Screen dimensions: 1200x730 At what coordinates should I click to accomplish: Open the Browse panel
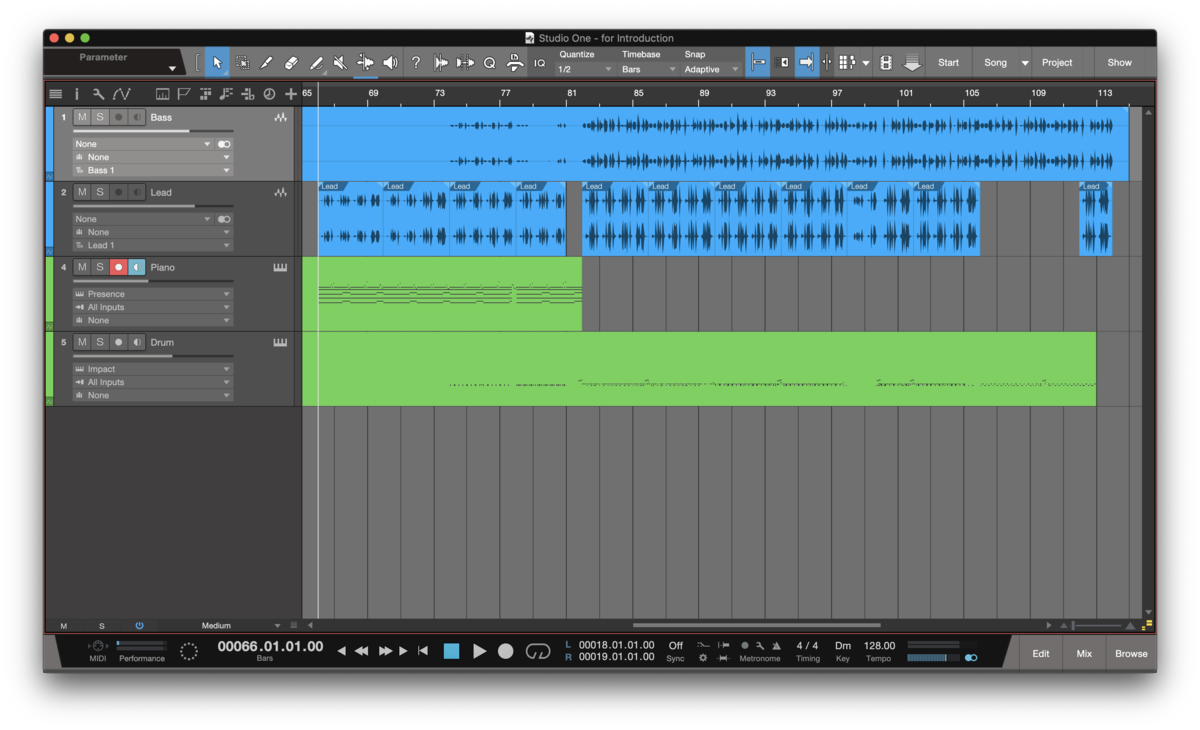pos(1131,654)
